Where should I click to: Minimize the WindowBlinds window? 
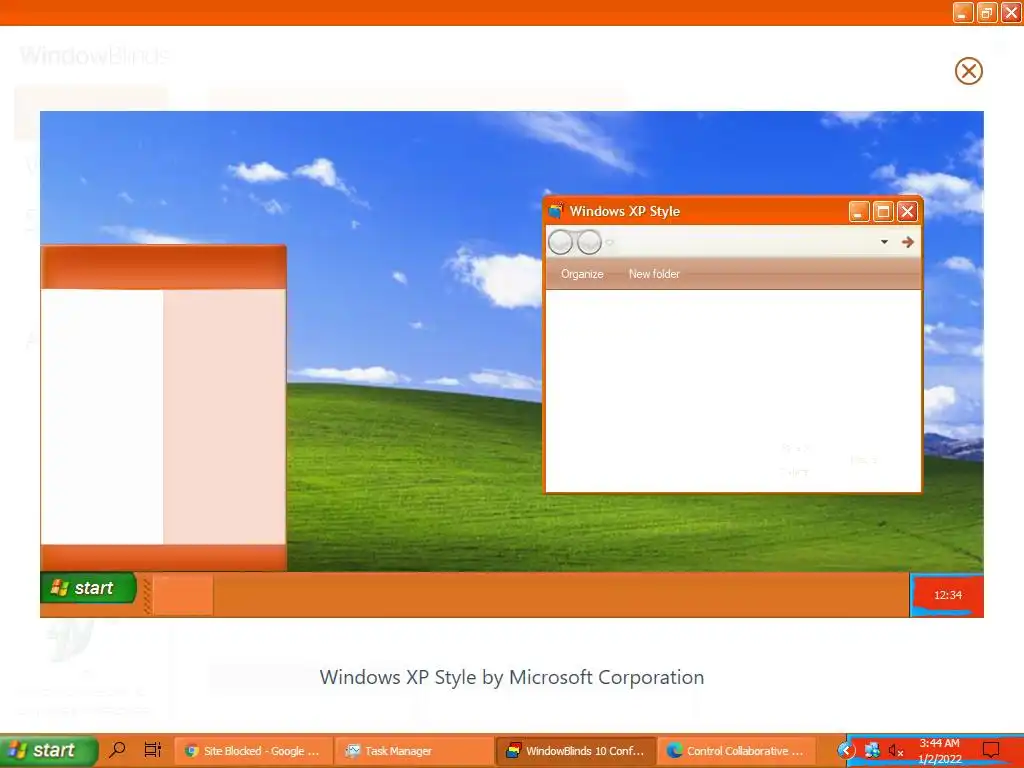point(963,12)
